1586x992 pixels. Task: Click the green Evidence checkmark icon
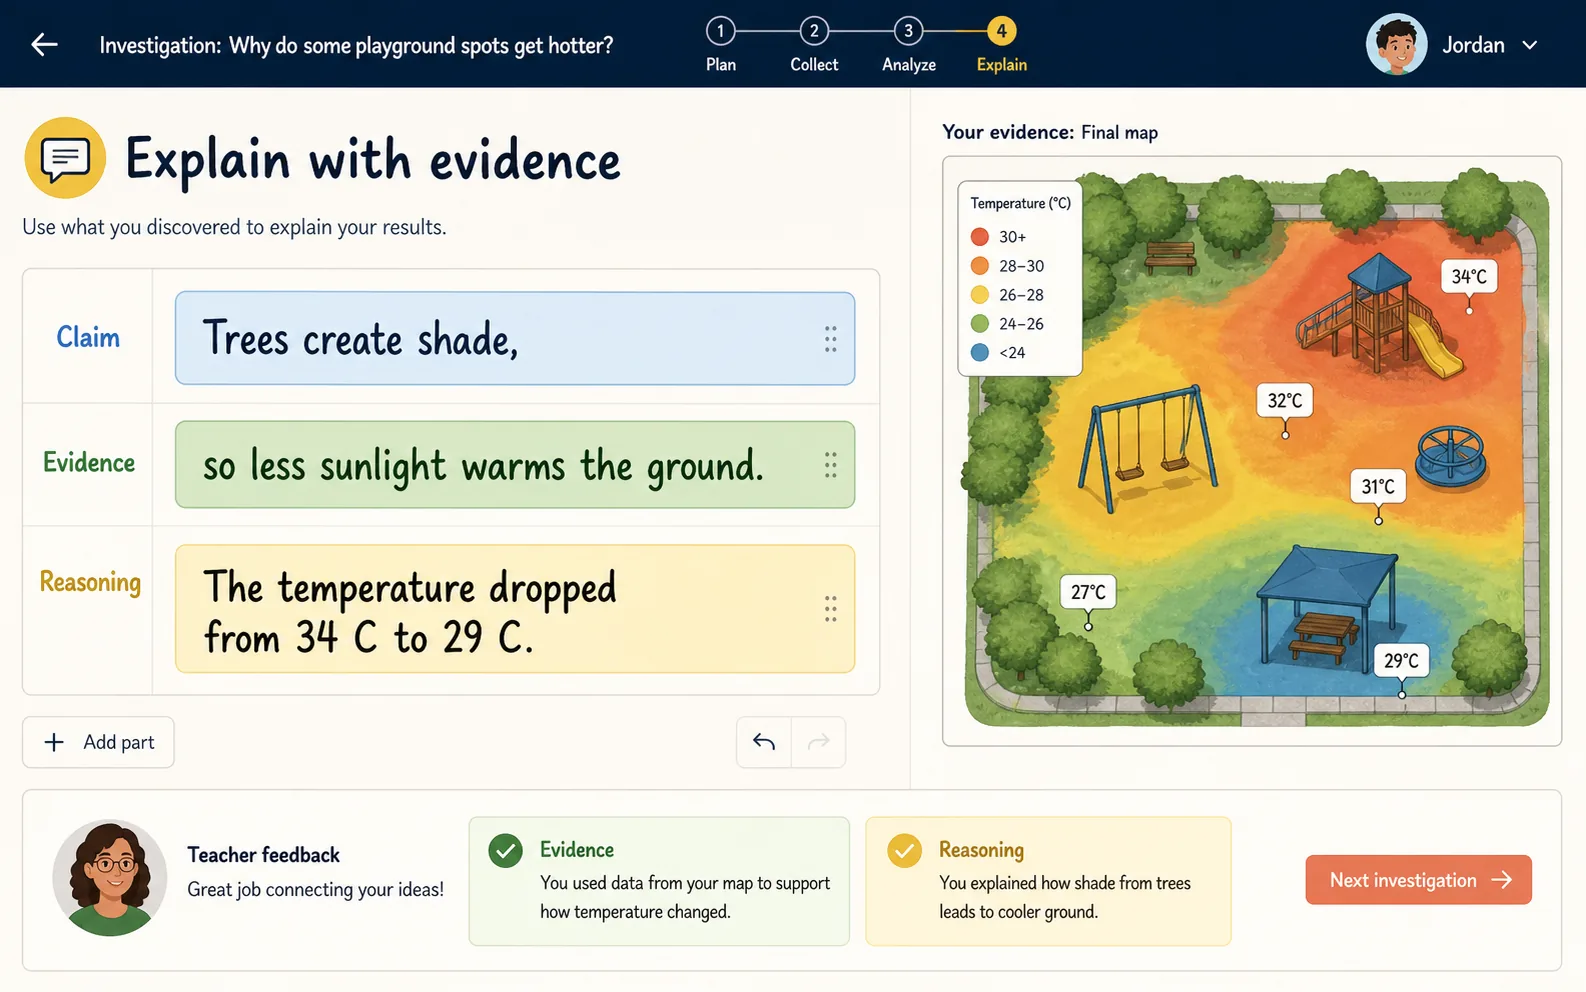(x=505, y=851)
